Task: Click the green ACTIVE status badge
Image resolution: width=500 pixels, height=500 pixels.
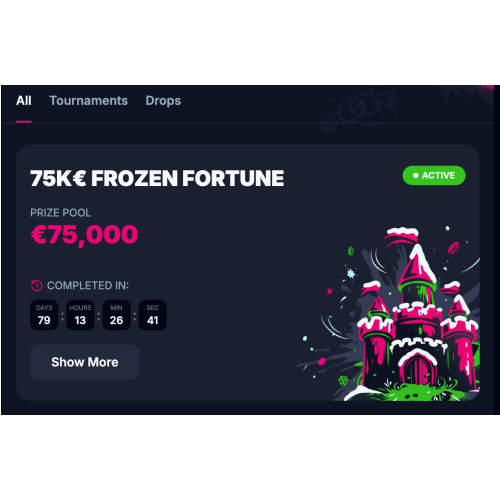Action: click(434, 175)
